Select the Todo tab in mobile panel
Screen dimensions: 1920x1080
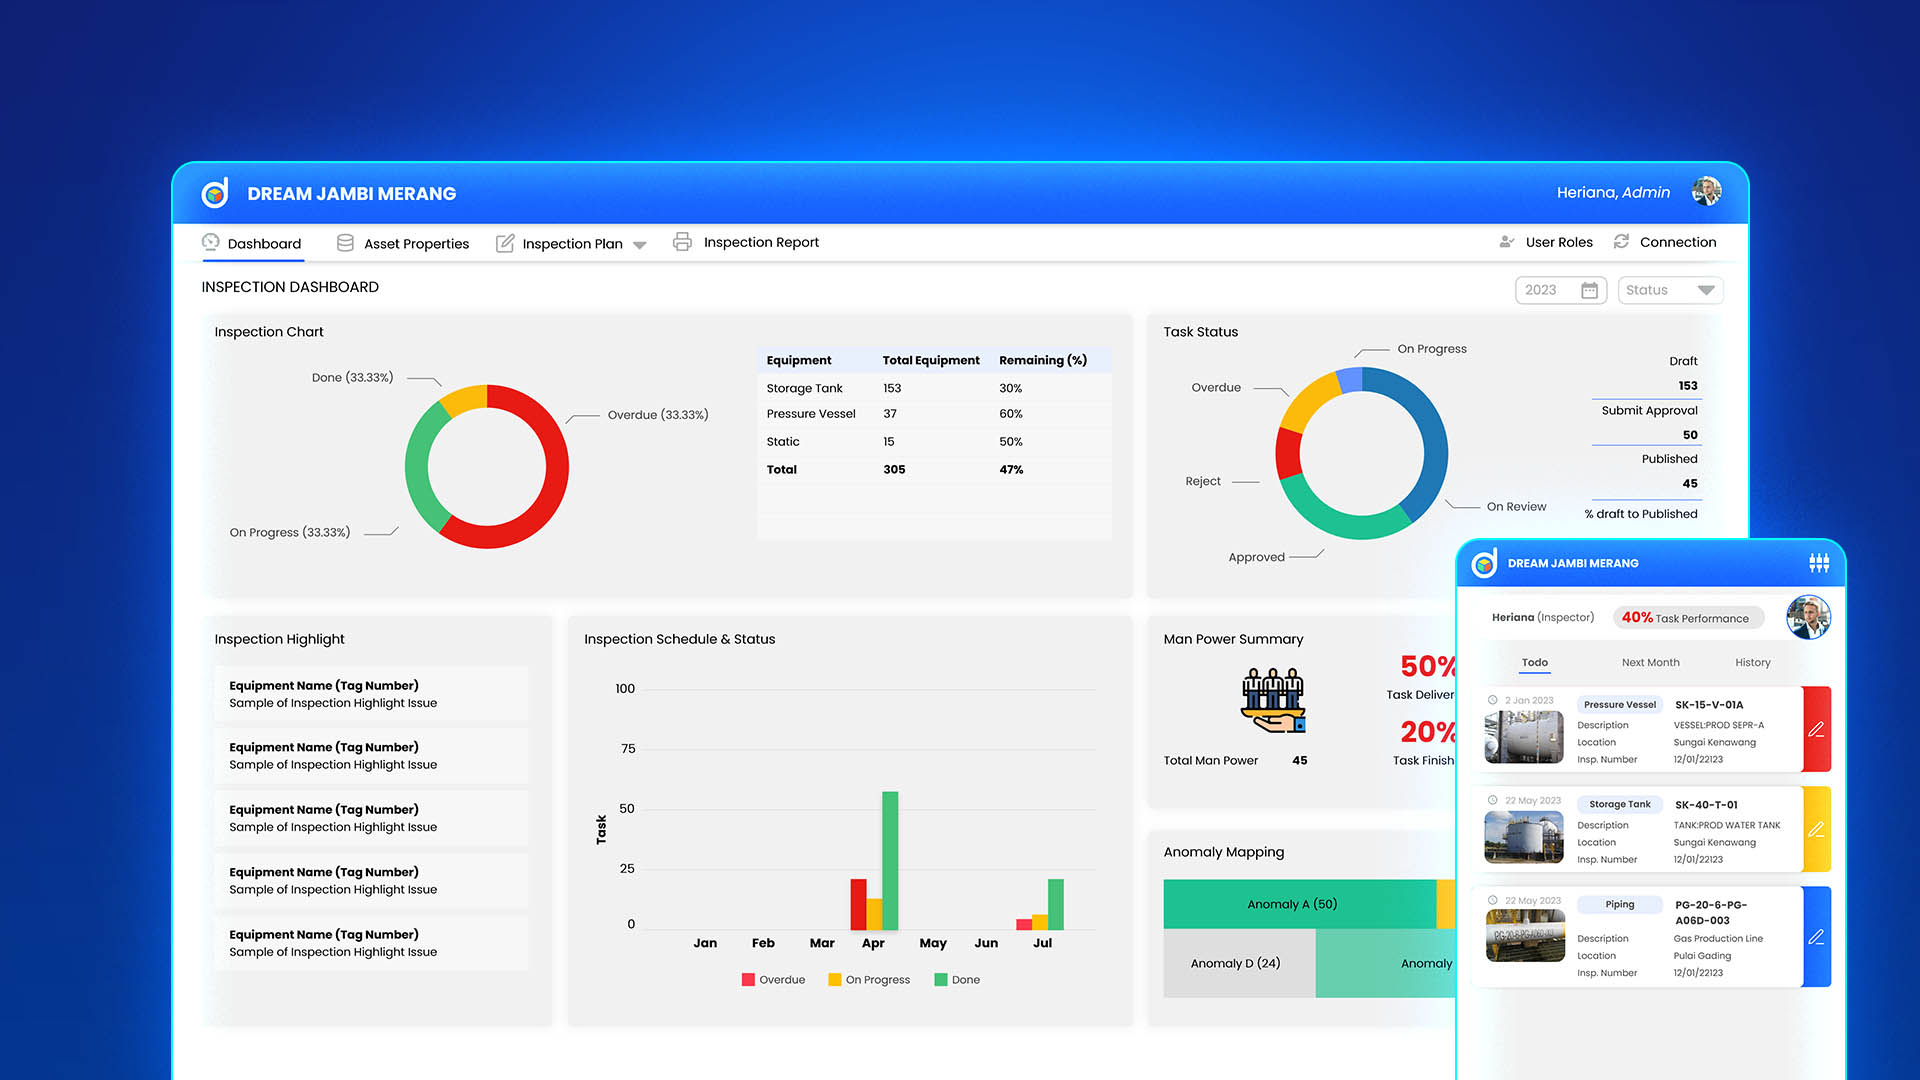pos(1535,662)
